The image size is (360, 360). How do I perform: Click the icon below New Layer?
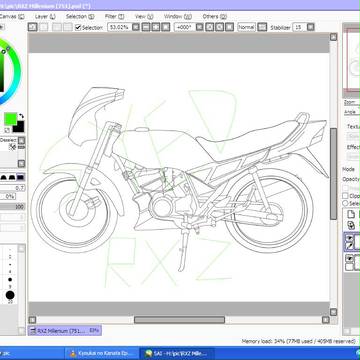(x=350, y=225)
